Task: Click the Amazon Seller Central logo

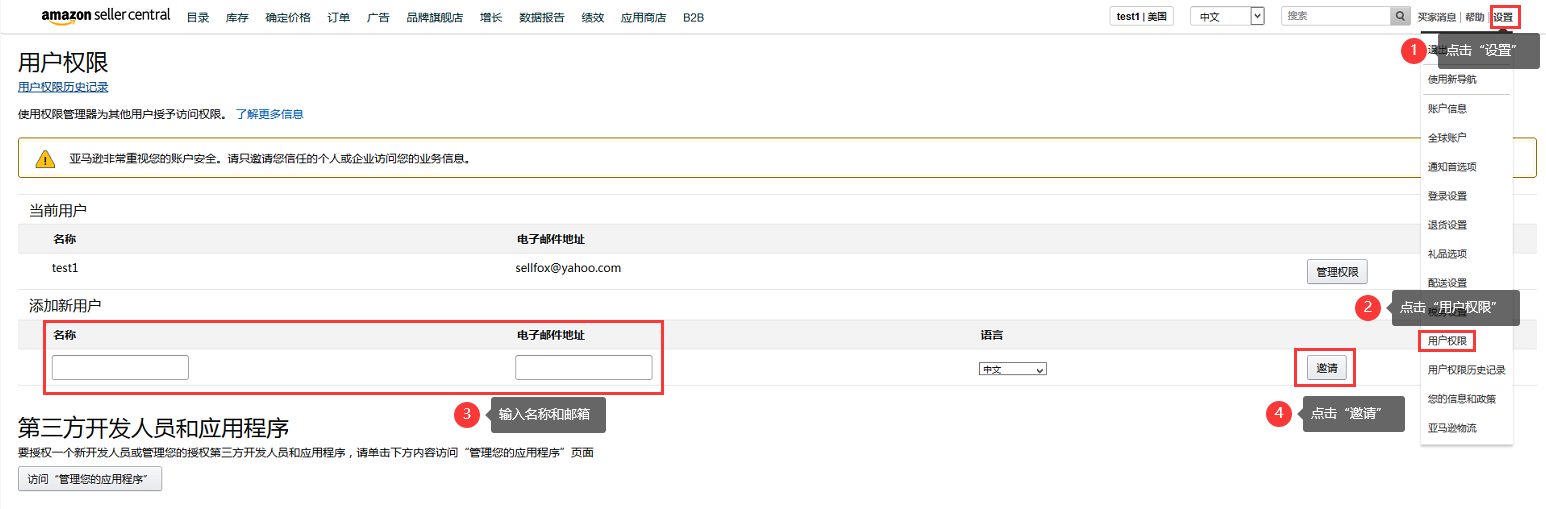Action: tap(106, 16)
